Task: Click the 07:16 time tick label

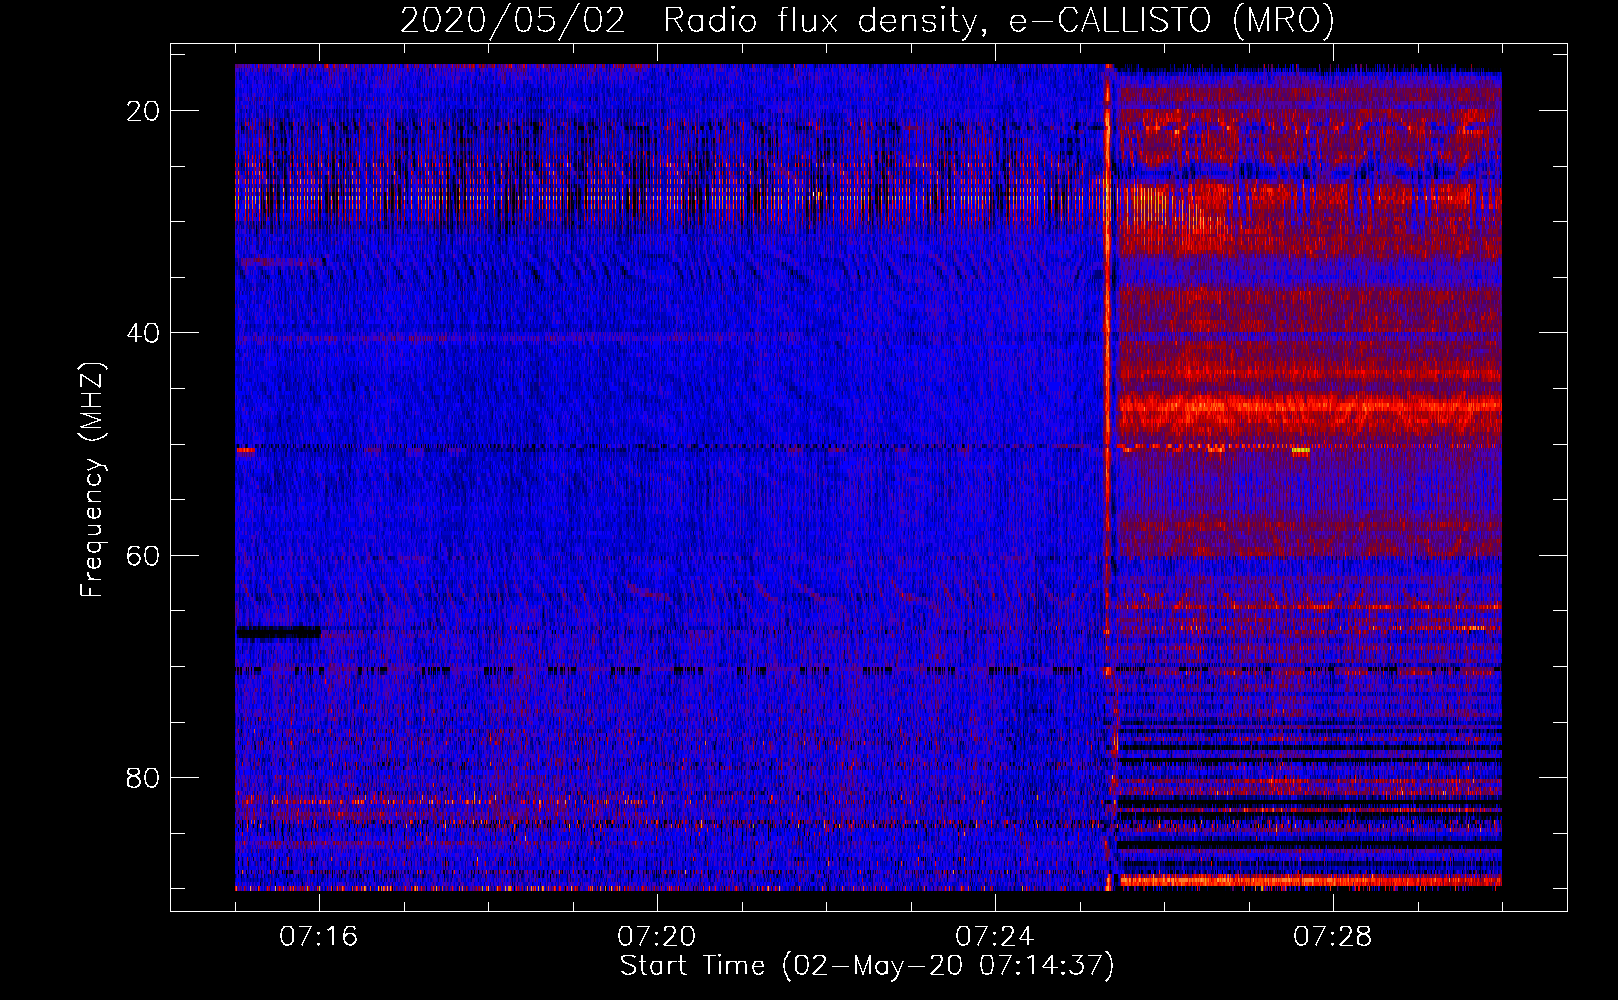Action: pyautogui.click(x=319, y=937)
